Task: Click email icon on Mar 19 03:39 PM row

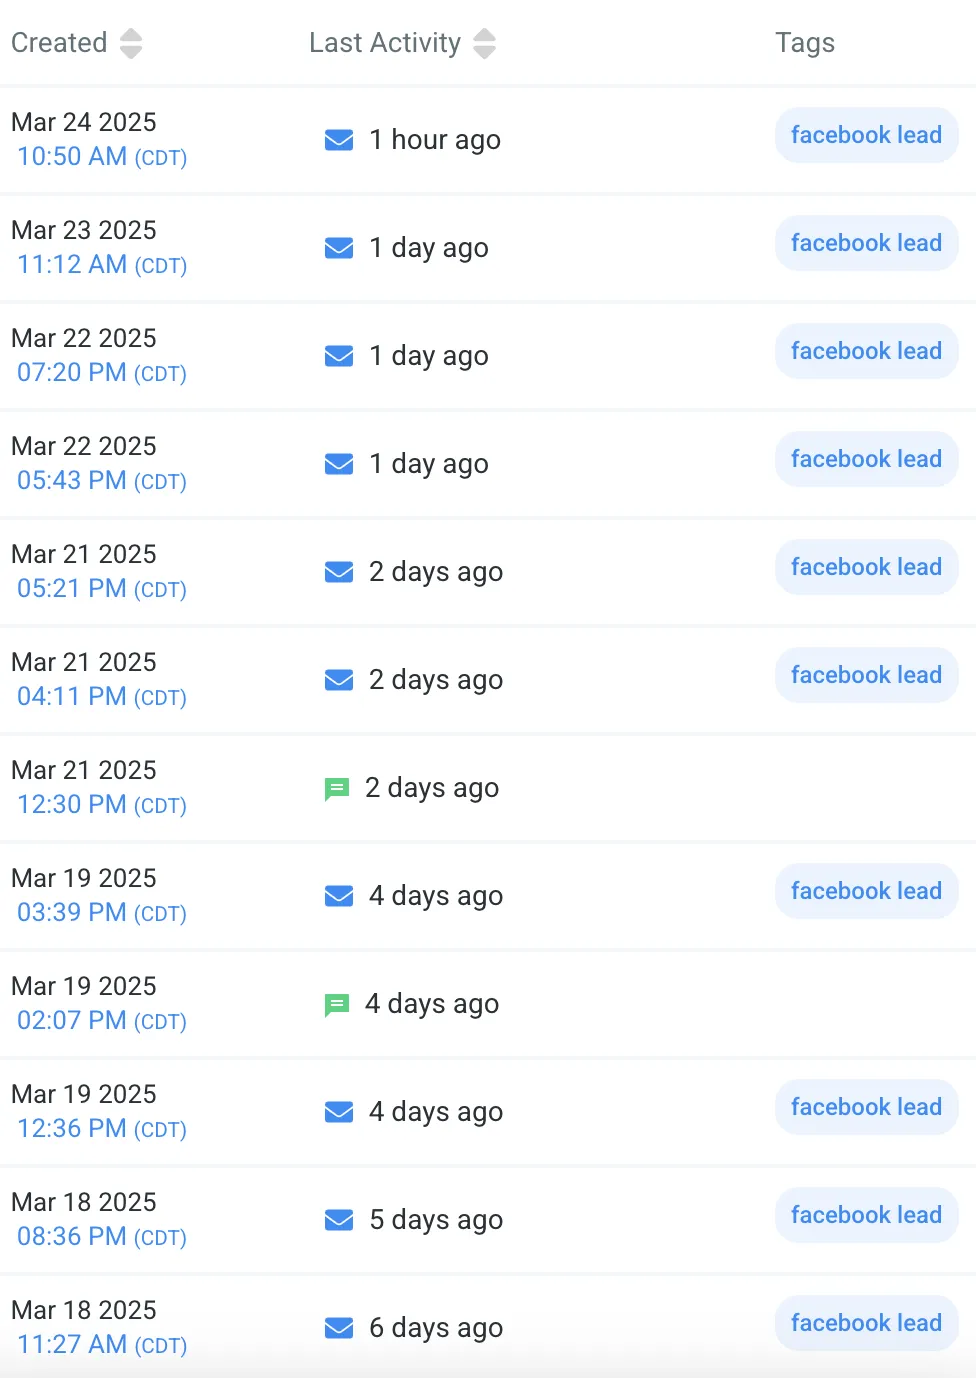Action: pos(339,896)
